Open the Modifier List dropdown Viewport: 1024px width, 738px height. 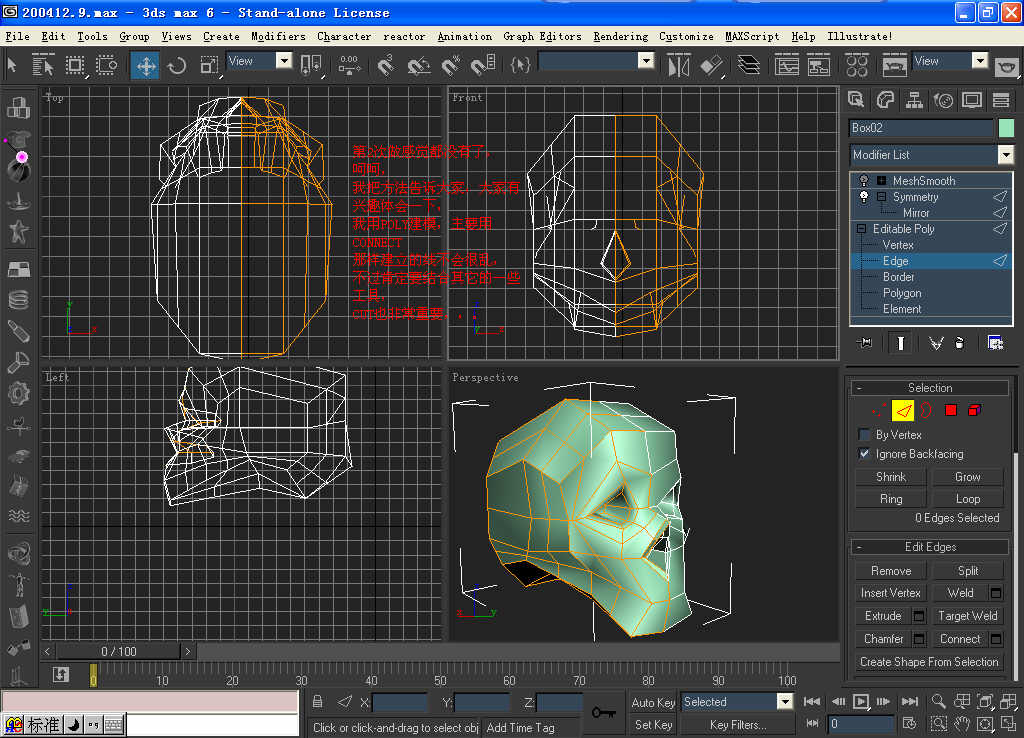coord(1006,155)
